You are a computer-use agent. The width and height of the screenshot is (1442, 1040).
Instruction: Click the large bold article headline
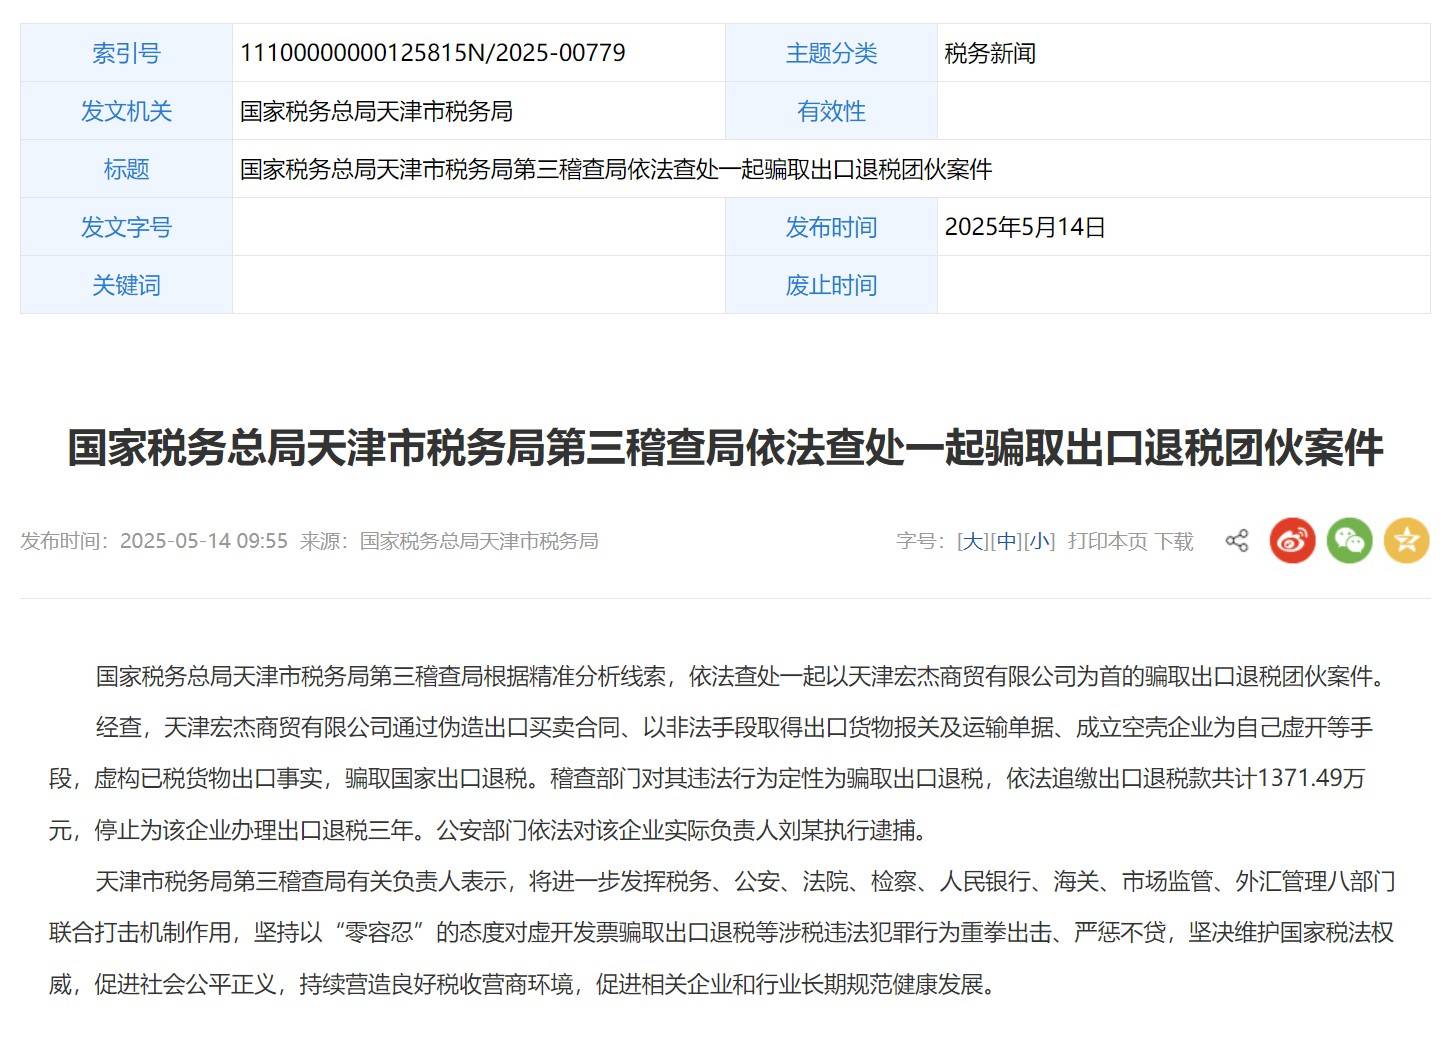pos(725,447)
